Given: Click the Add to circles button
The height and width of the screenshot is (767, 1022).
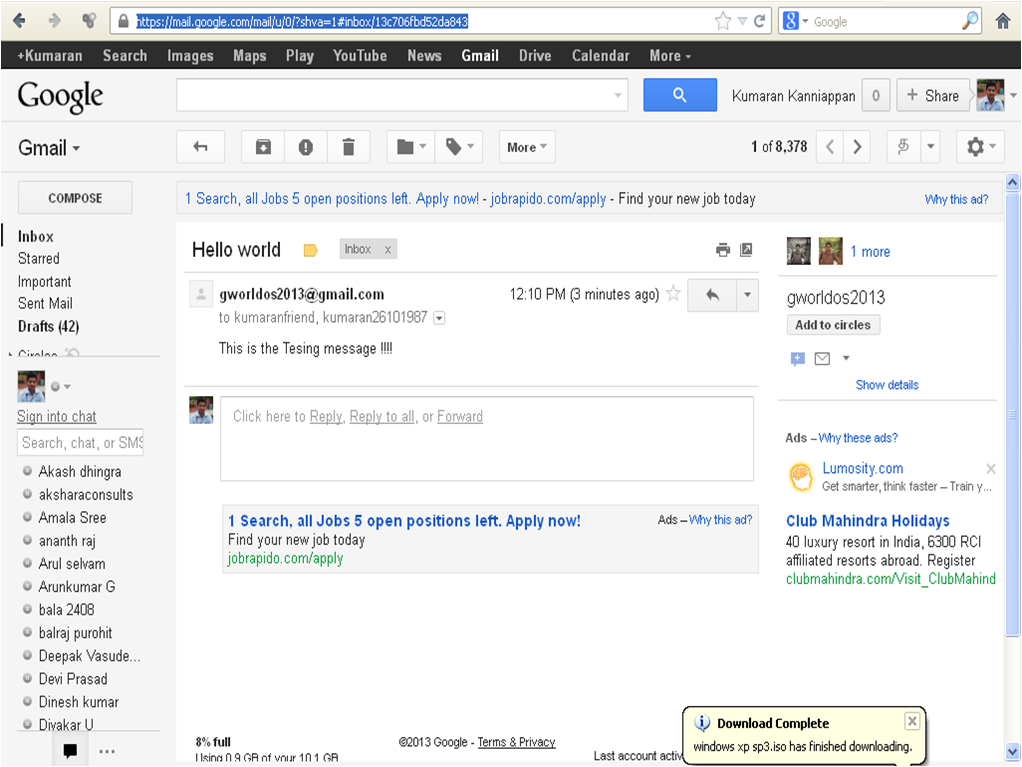Looking at the screenshot, I should coord(833,324).
